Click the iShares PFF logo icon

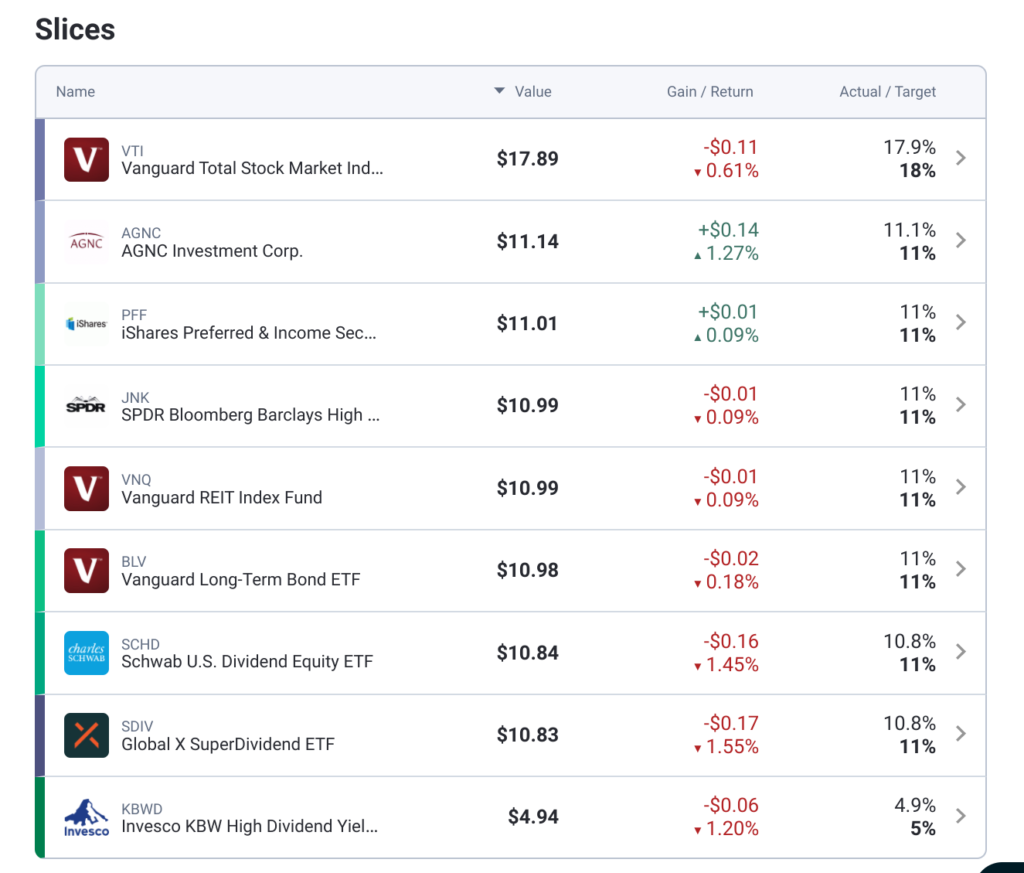[86, 324]
